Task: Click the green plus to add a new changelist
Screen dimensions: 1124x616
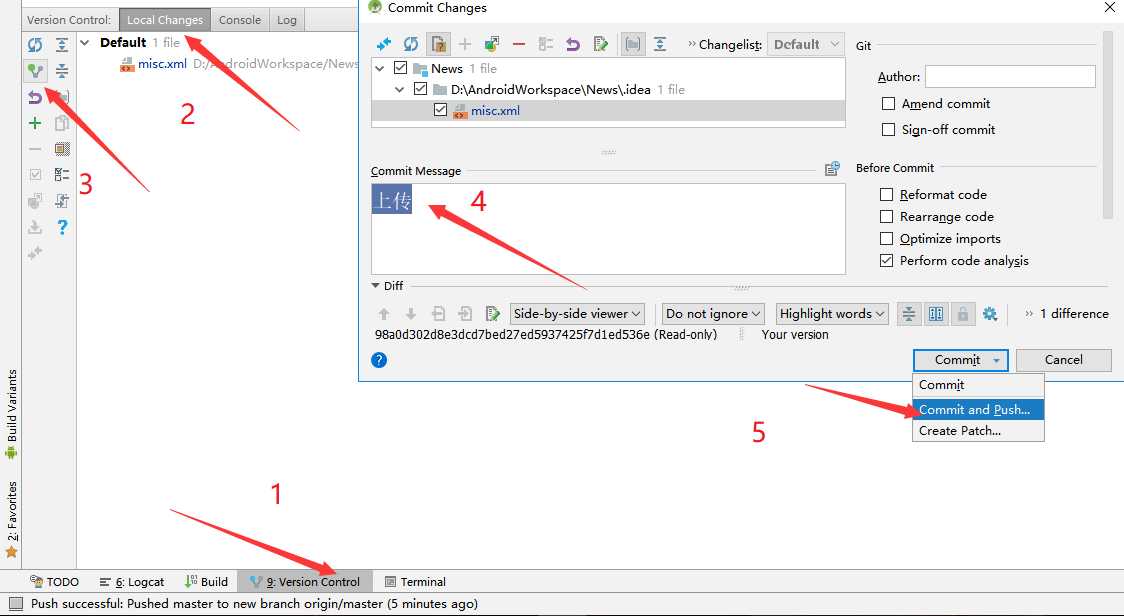Action: pos(34,123)
